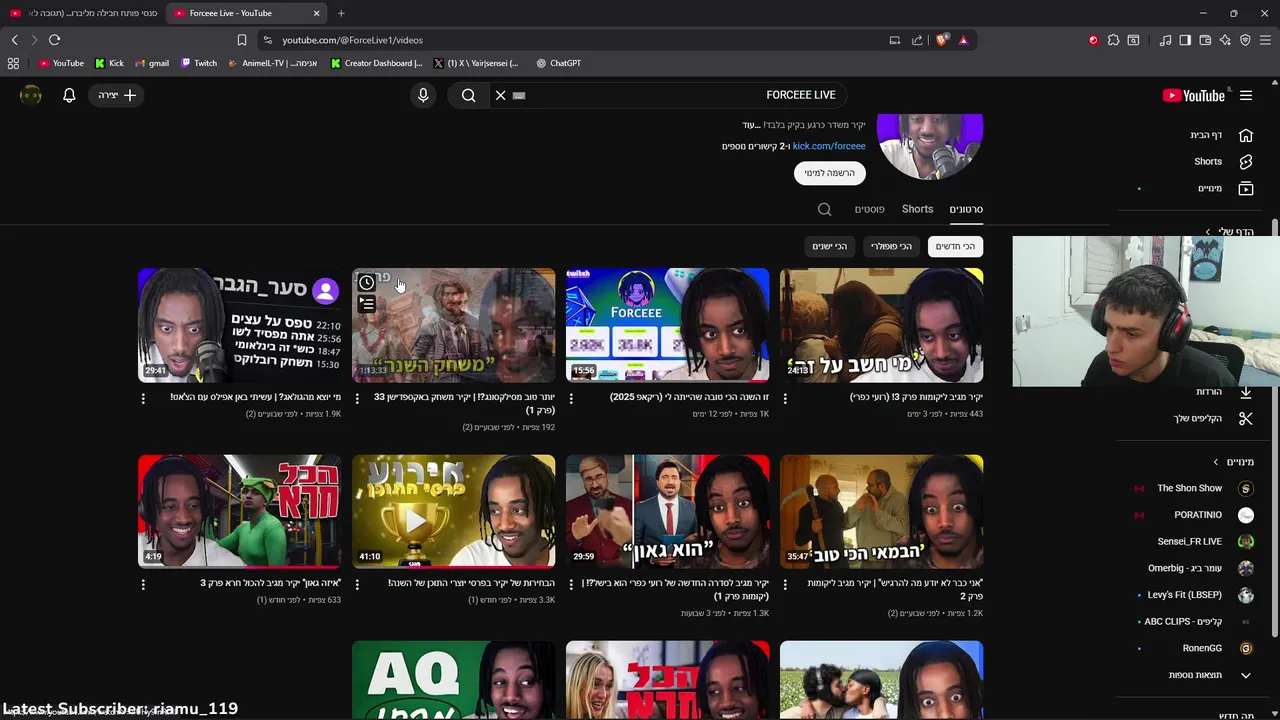Start voice search with the microphone
Screen dimensions: 1280x720
click(423, 95)
